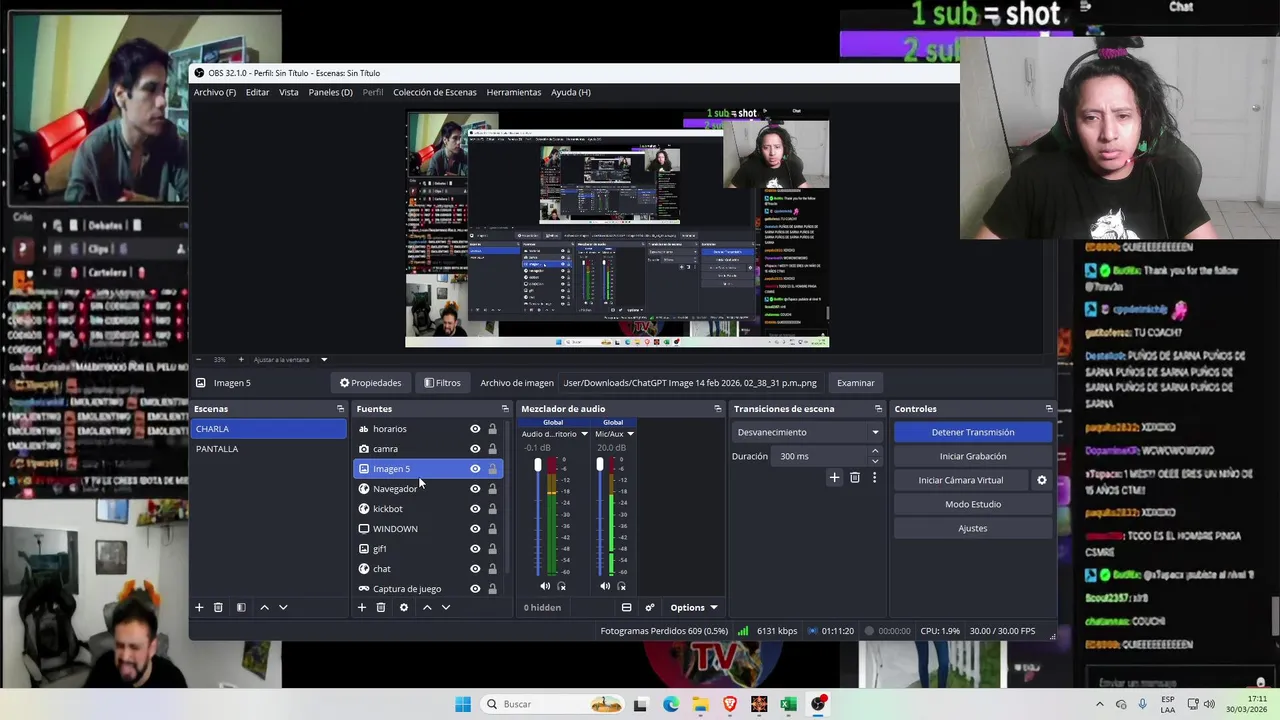The height and width of the screenshot is (720, 1280).
Task: Undock the Fuentes panel icon
Action: pos(505,409)
